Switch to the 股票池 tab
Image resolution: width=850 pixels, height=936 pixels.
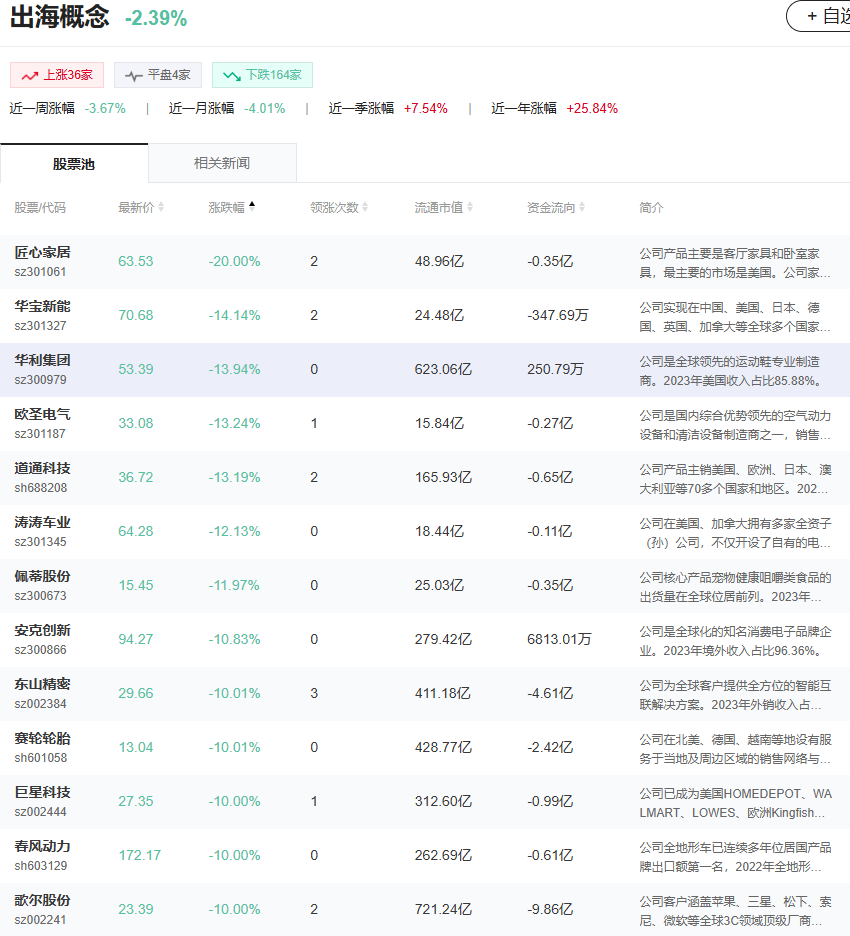tap(74, 164)
